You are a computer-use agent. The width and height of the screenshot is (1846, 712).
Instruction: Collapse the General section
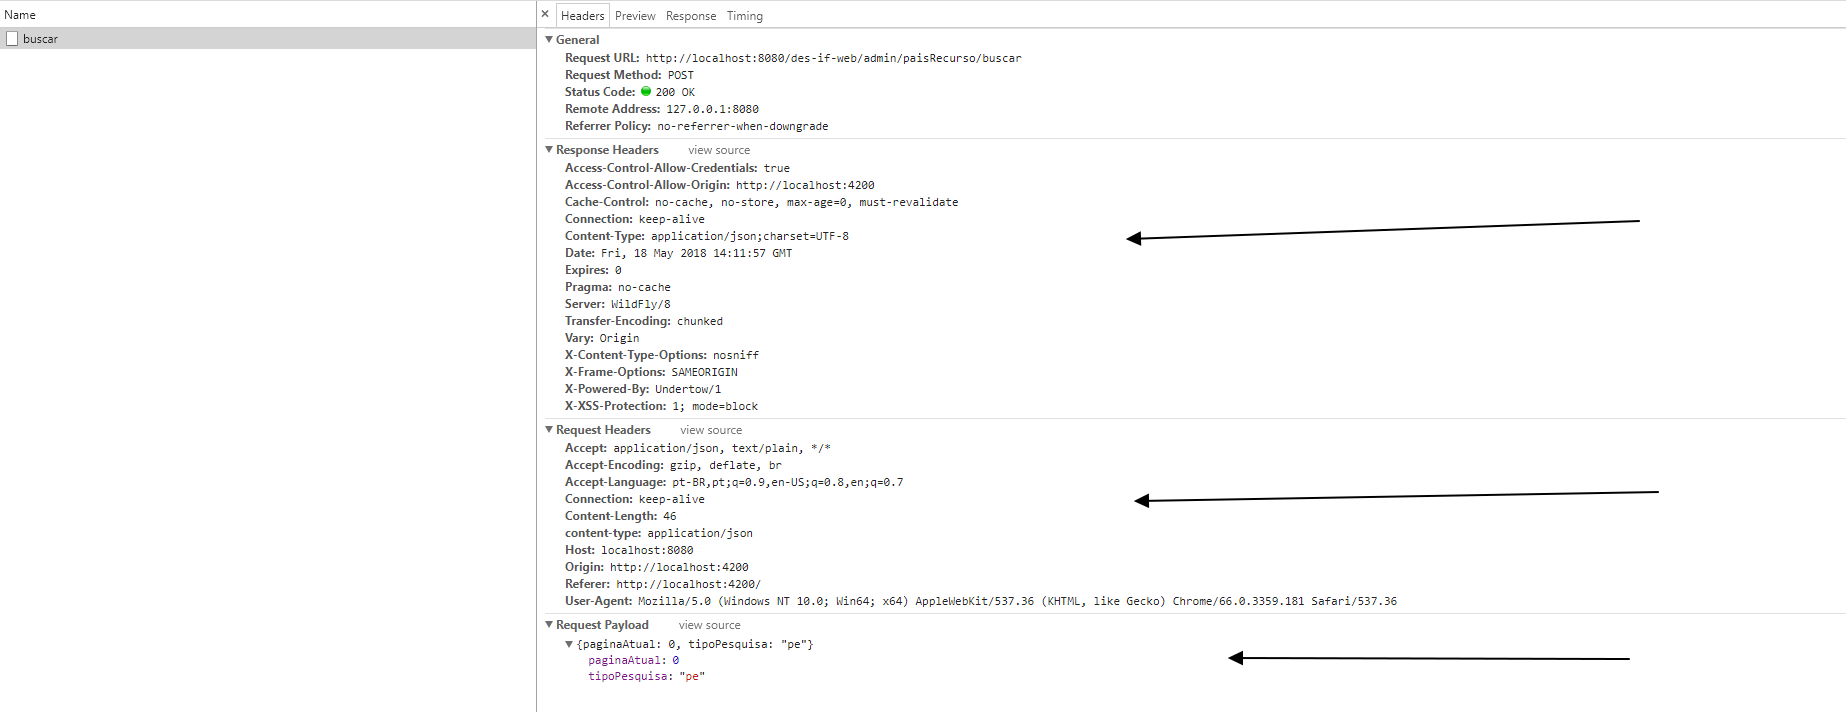click(549, 39)
